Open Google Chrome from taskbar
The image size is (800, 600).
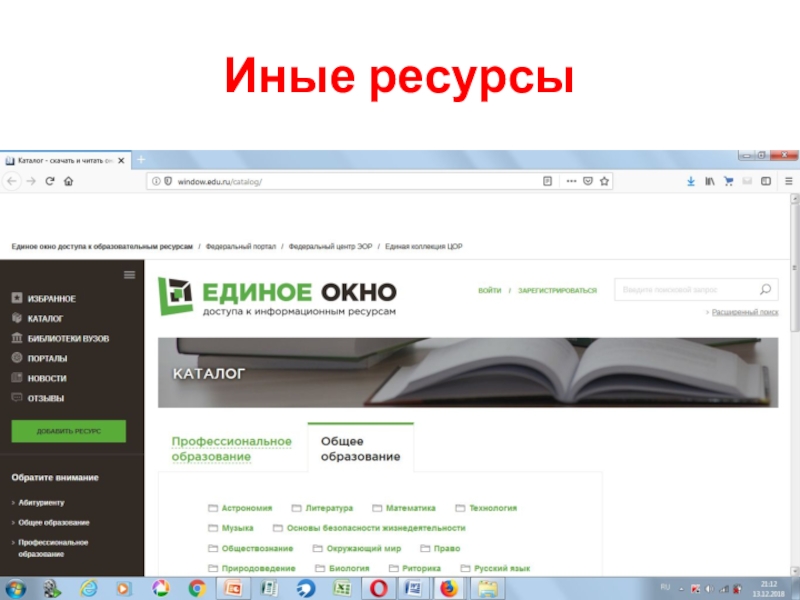pyautogui.click(x=197, y=589)
